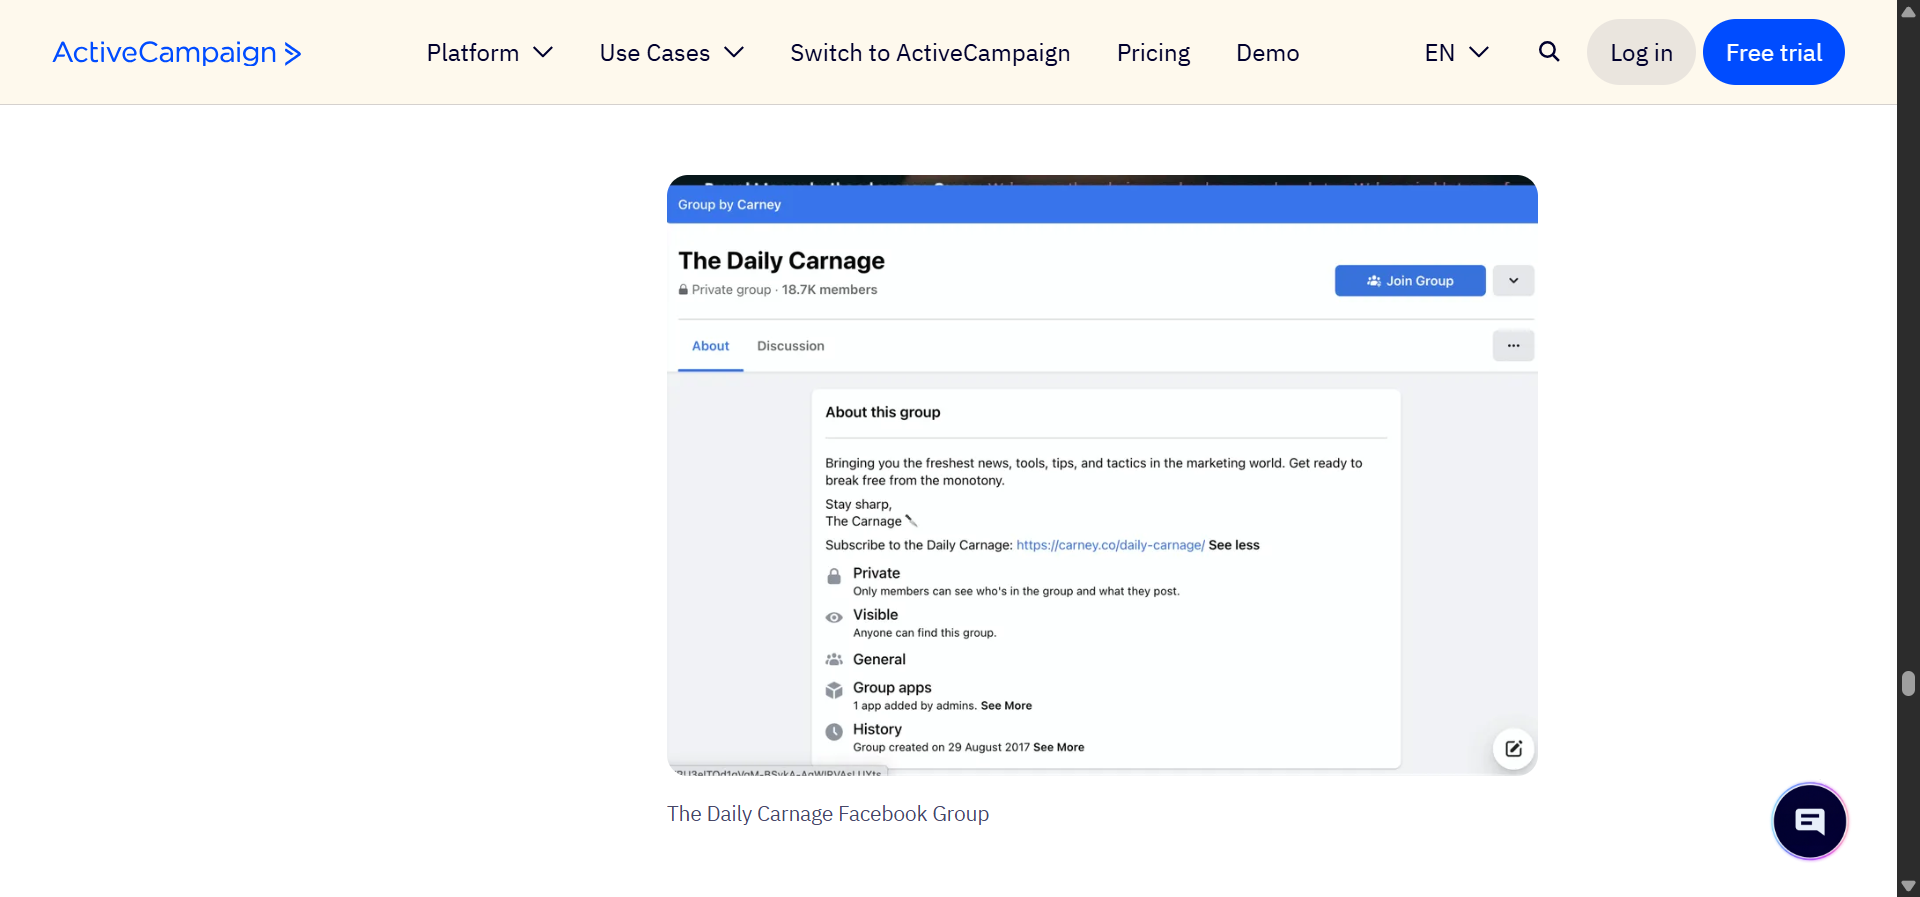Click See less in group description
The image size is (1920, 897).
pyautogui.click(x=1234, y=545)
